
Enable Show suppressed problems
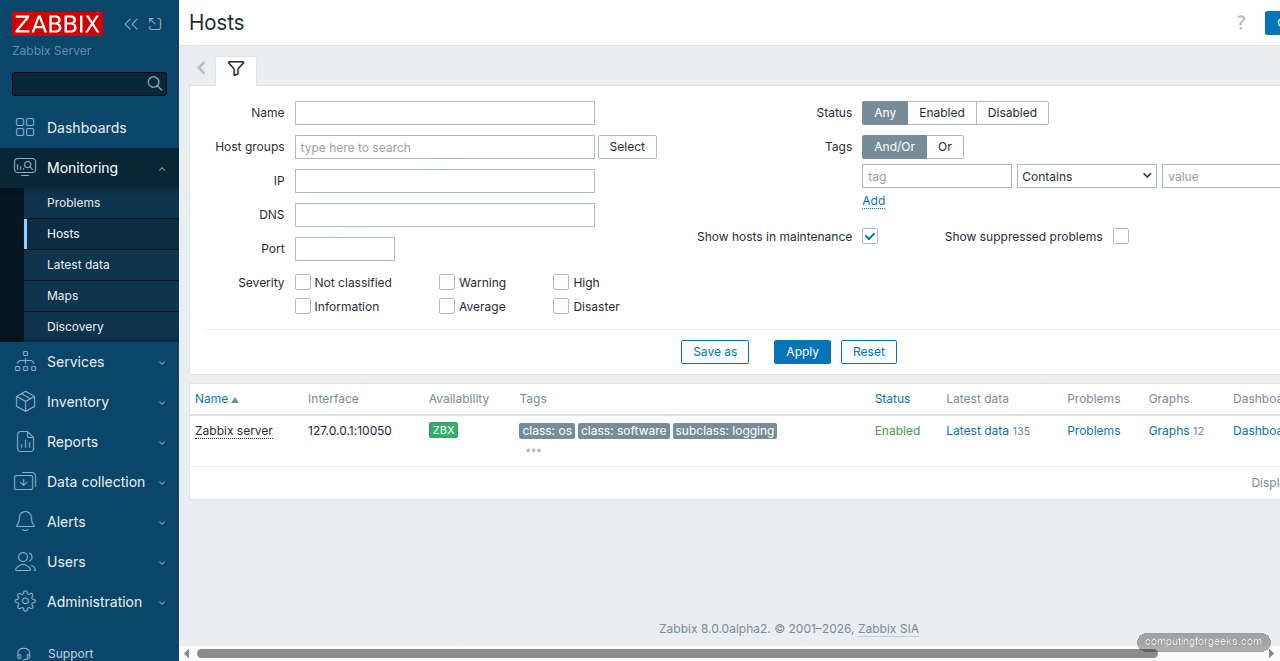pos(1121,236)
